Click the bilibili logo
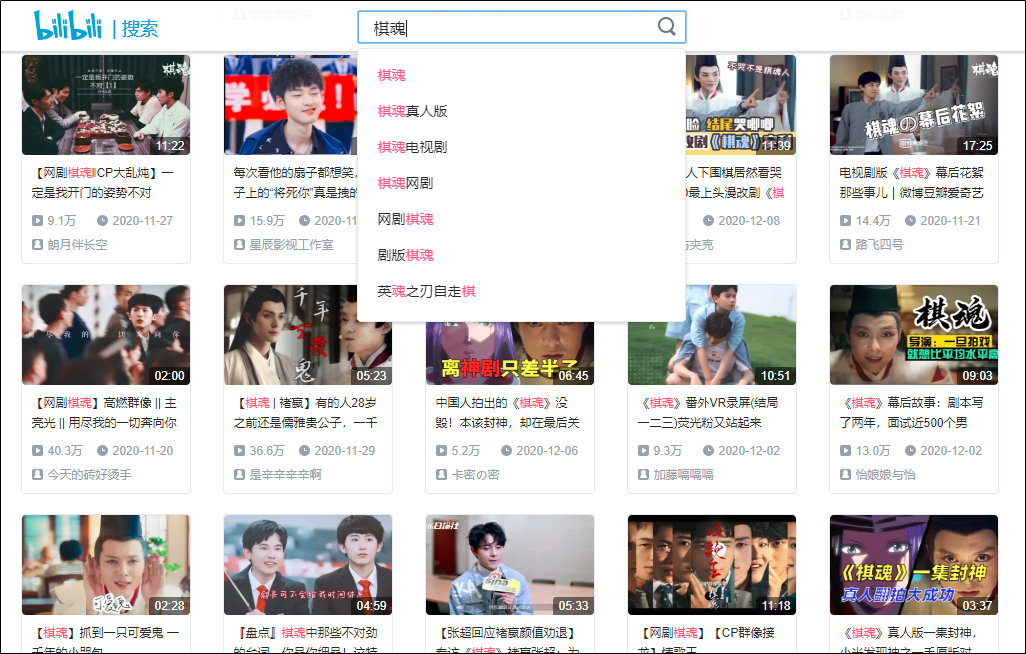 [68, 26]
